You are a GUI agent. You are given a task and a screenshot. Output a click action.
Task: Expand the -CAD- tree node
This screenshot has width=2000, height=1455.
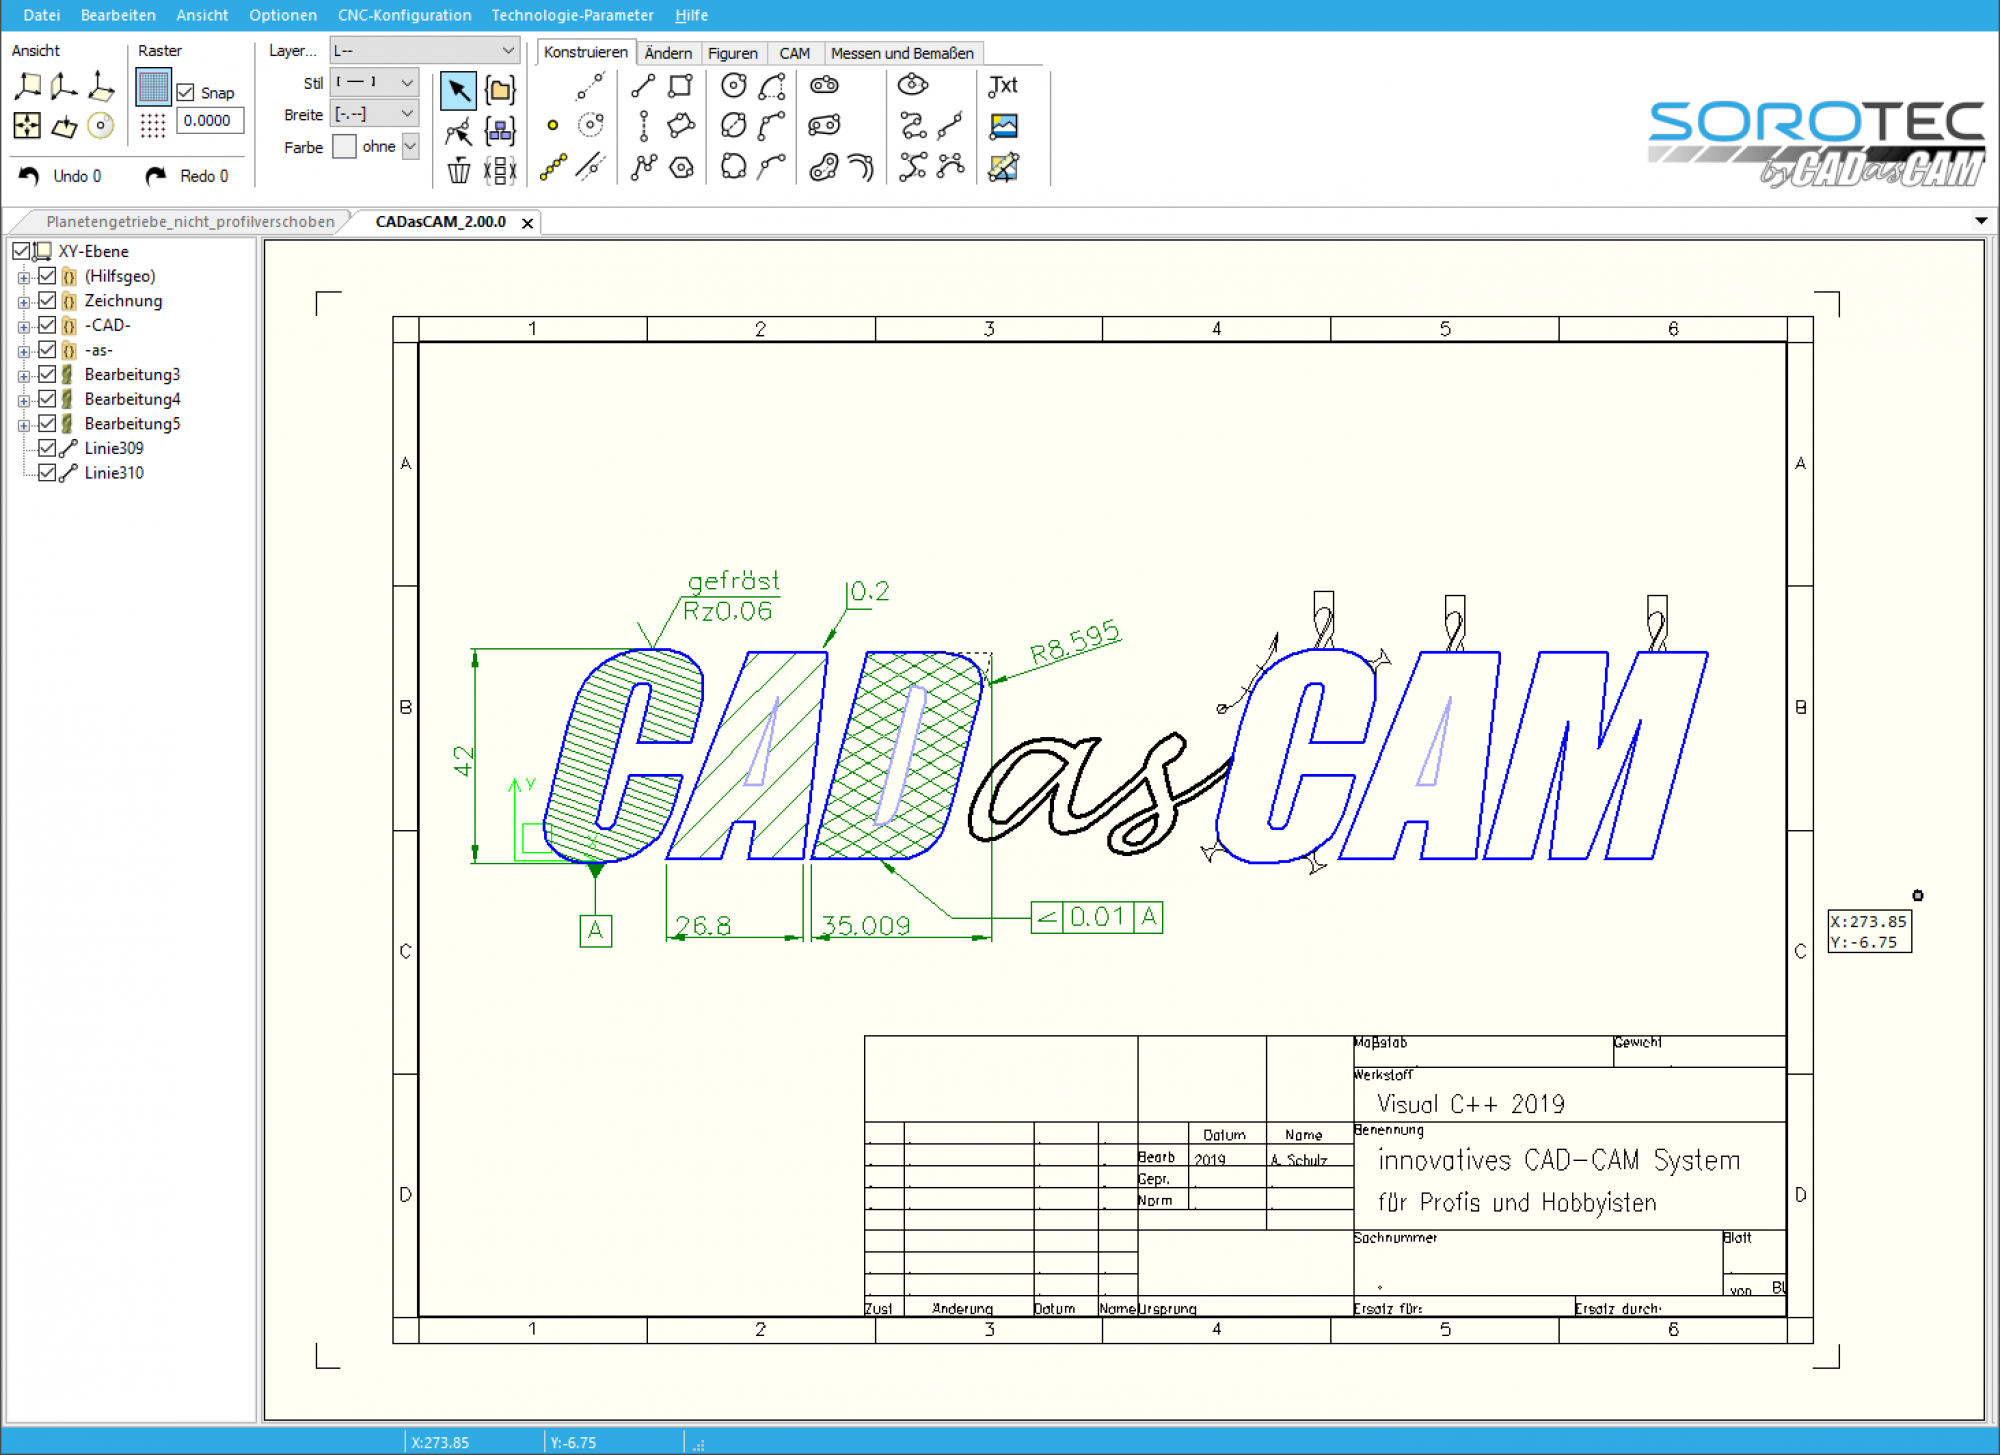tap(24, 326)
